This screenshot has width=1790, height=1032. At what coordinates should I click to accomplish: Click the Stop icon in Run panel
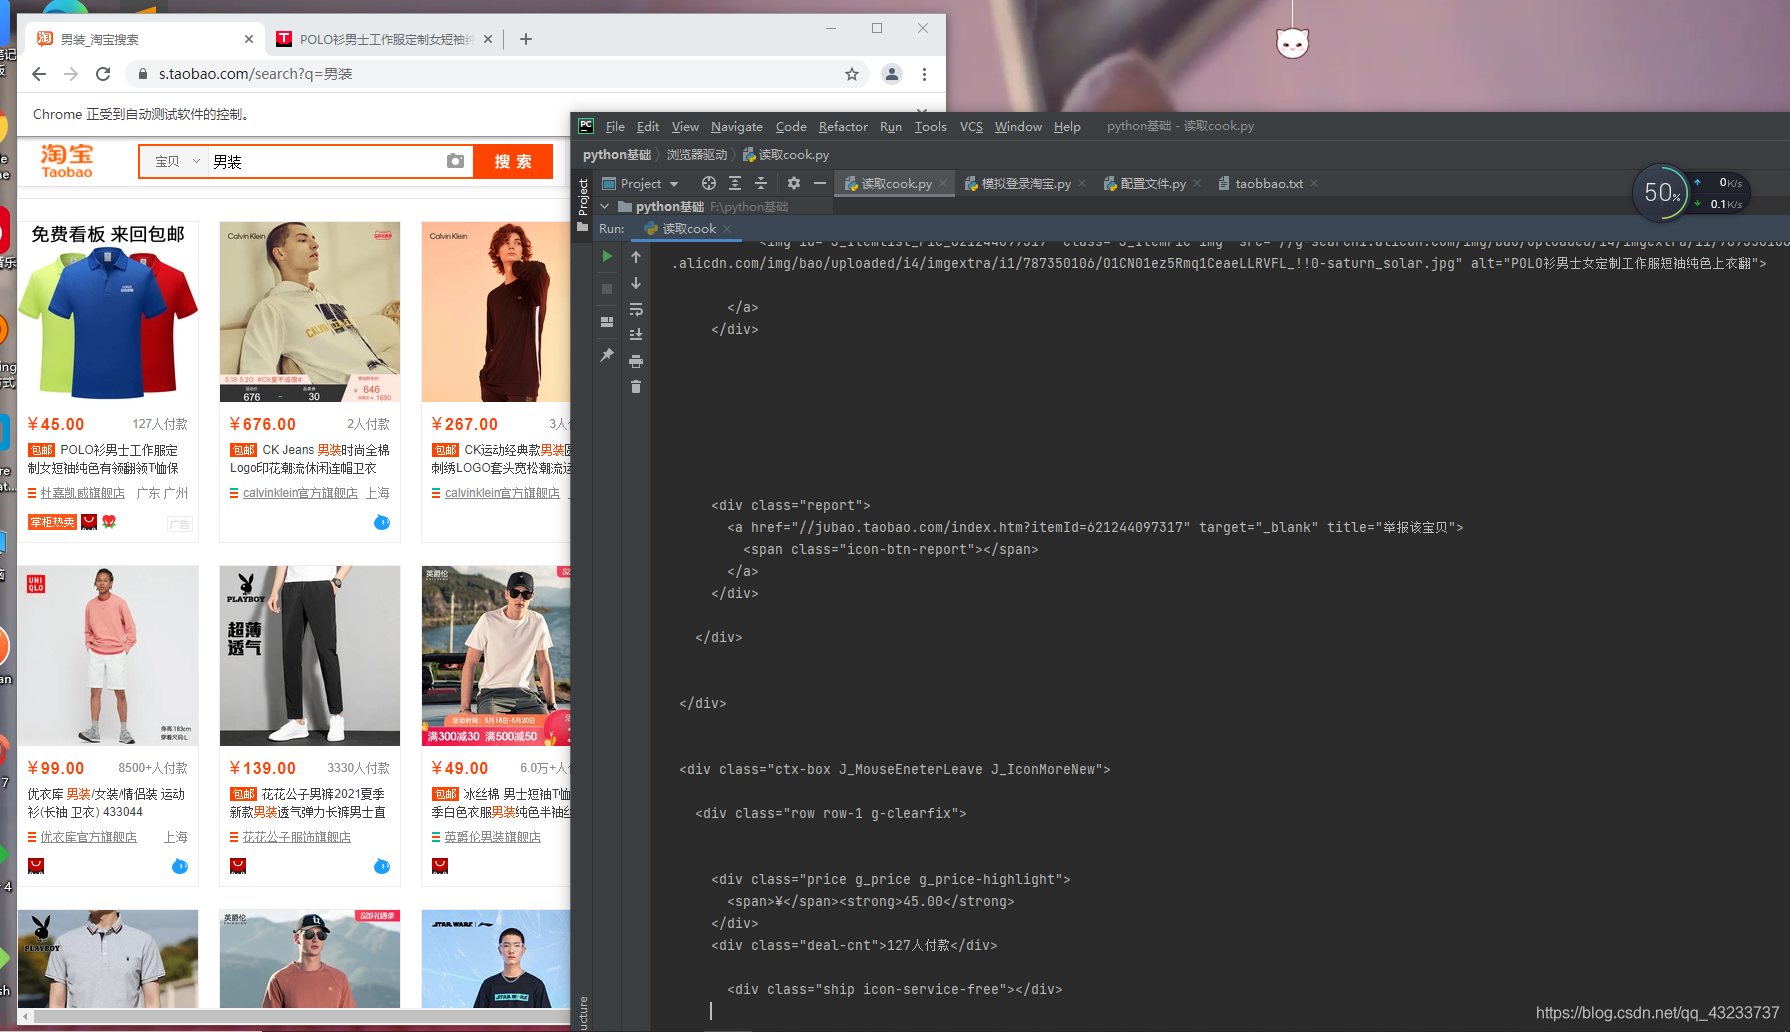[x=607, y=289]
